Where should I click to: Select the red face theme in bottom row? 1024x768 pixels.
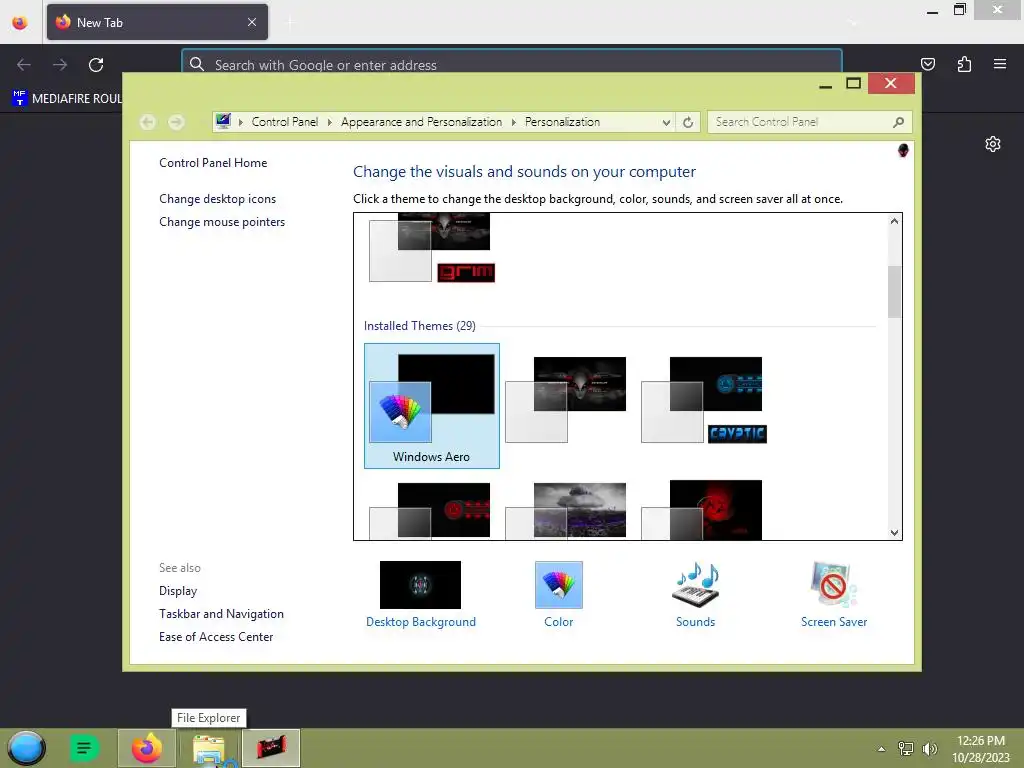[702, 511]
